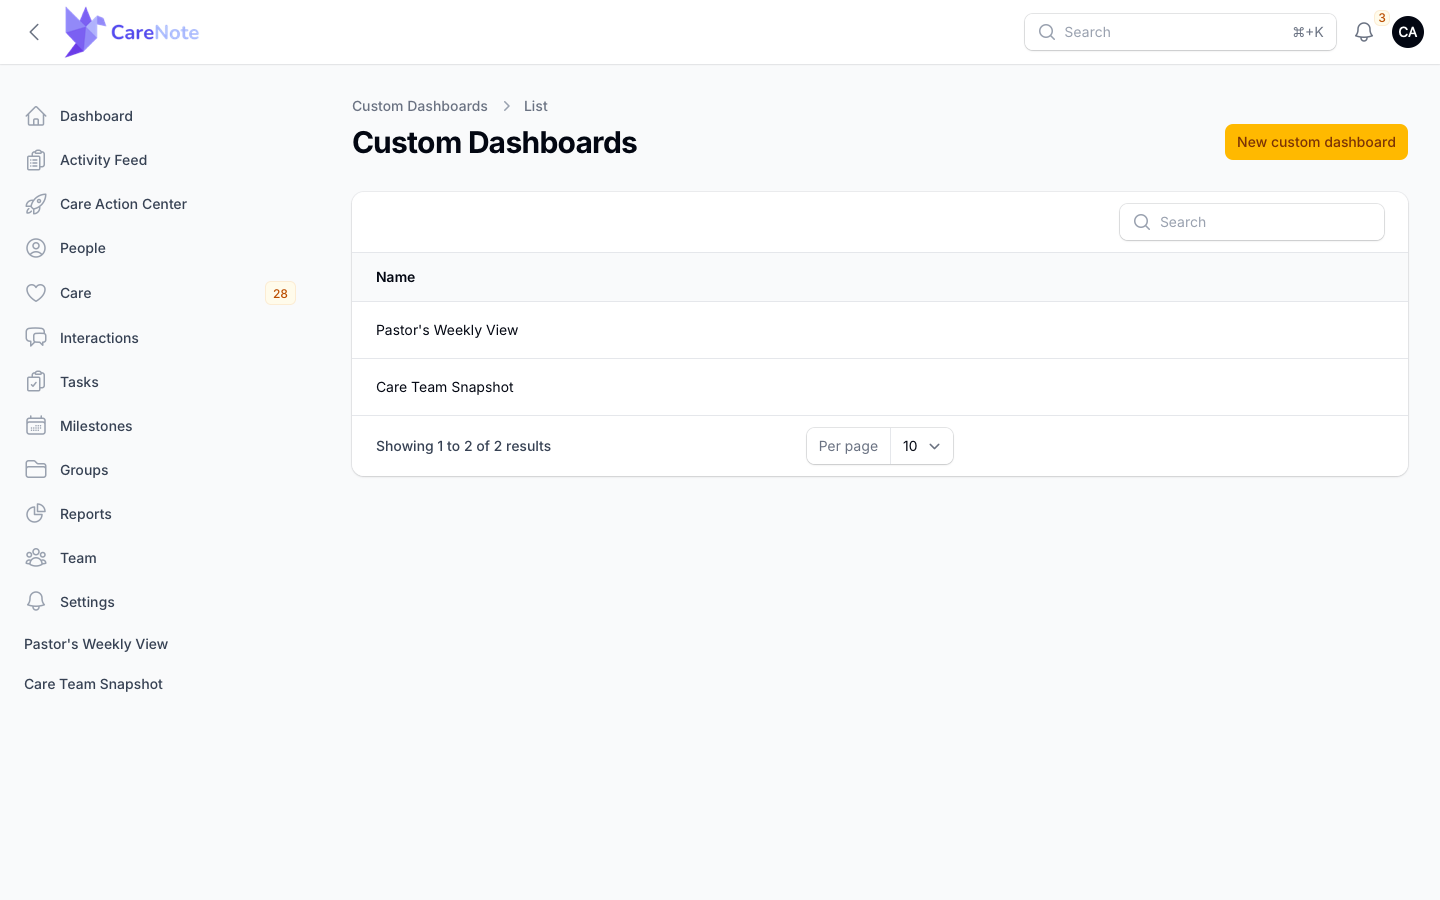Screen dimensions: 1440x900
Task: Open Milestones menu item
Action: [160, 426]
